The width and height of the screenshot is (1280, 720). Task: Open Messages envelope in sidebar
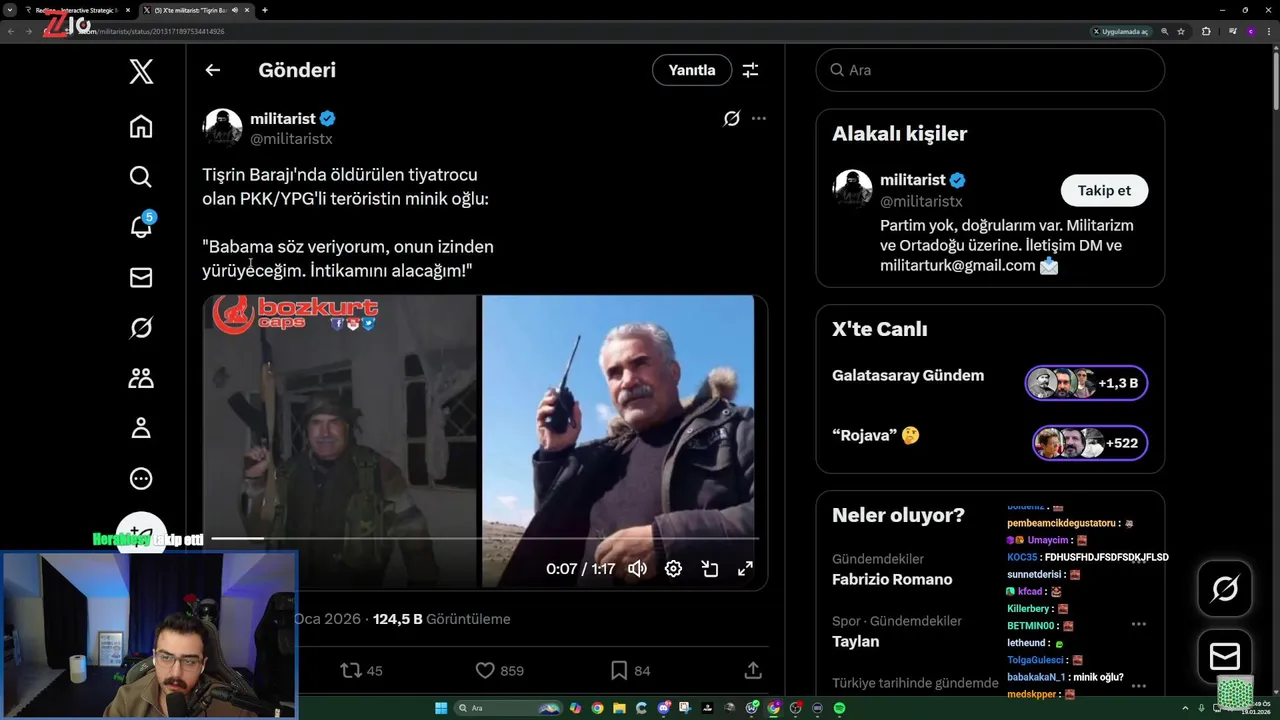[x=141, y=278]
